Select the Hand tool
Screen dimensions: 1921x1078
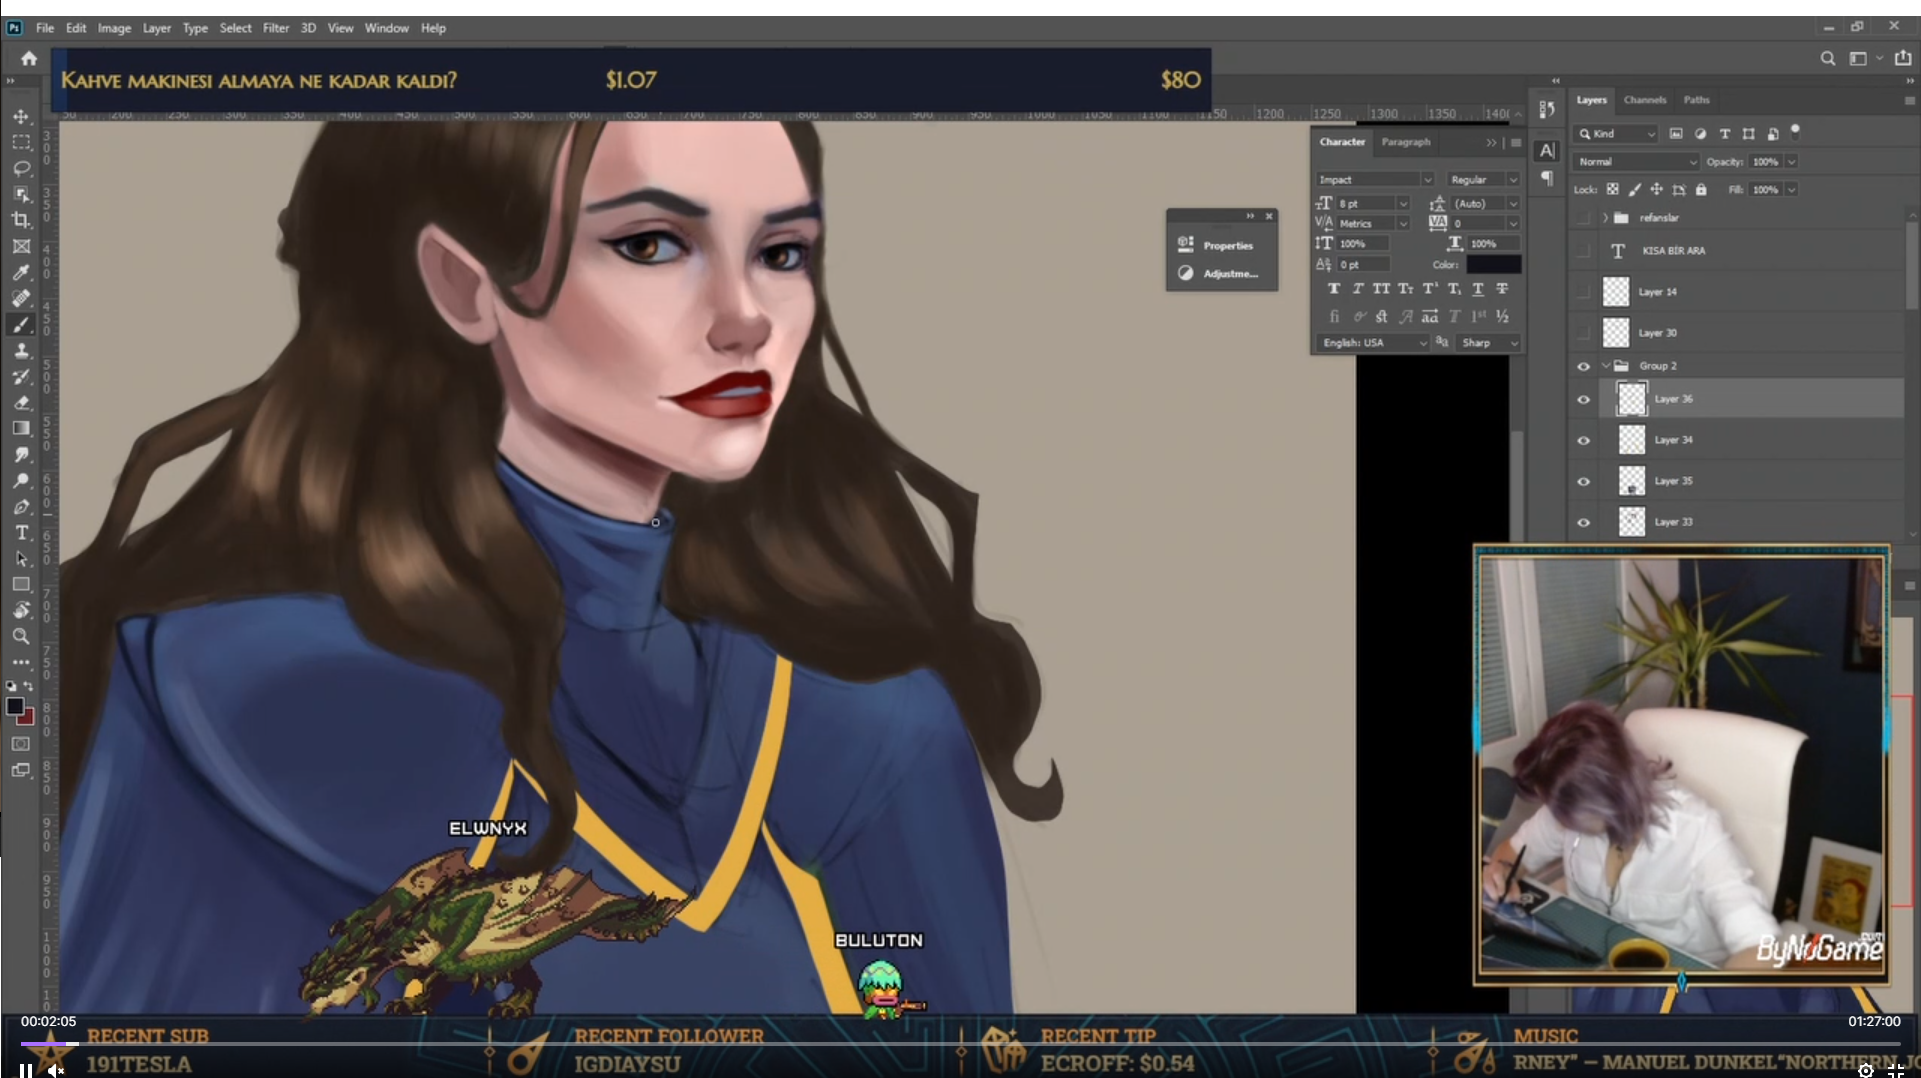[x=21, y=610]
